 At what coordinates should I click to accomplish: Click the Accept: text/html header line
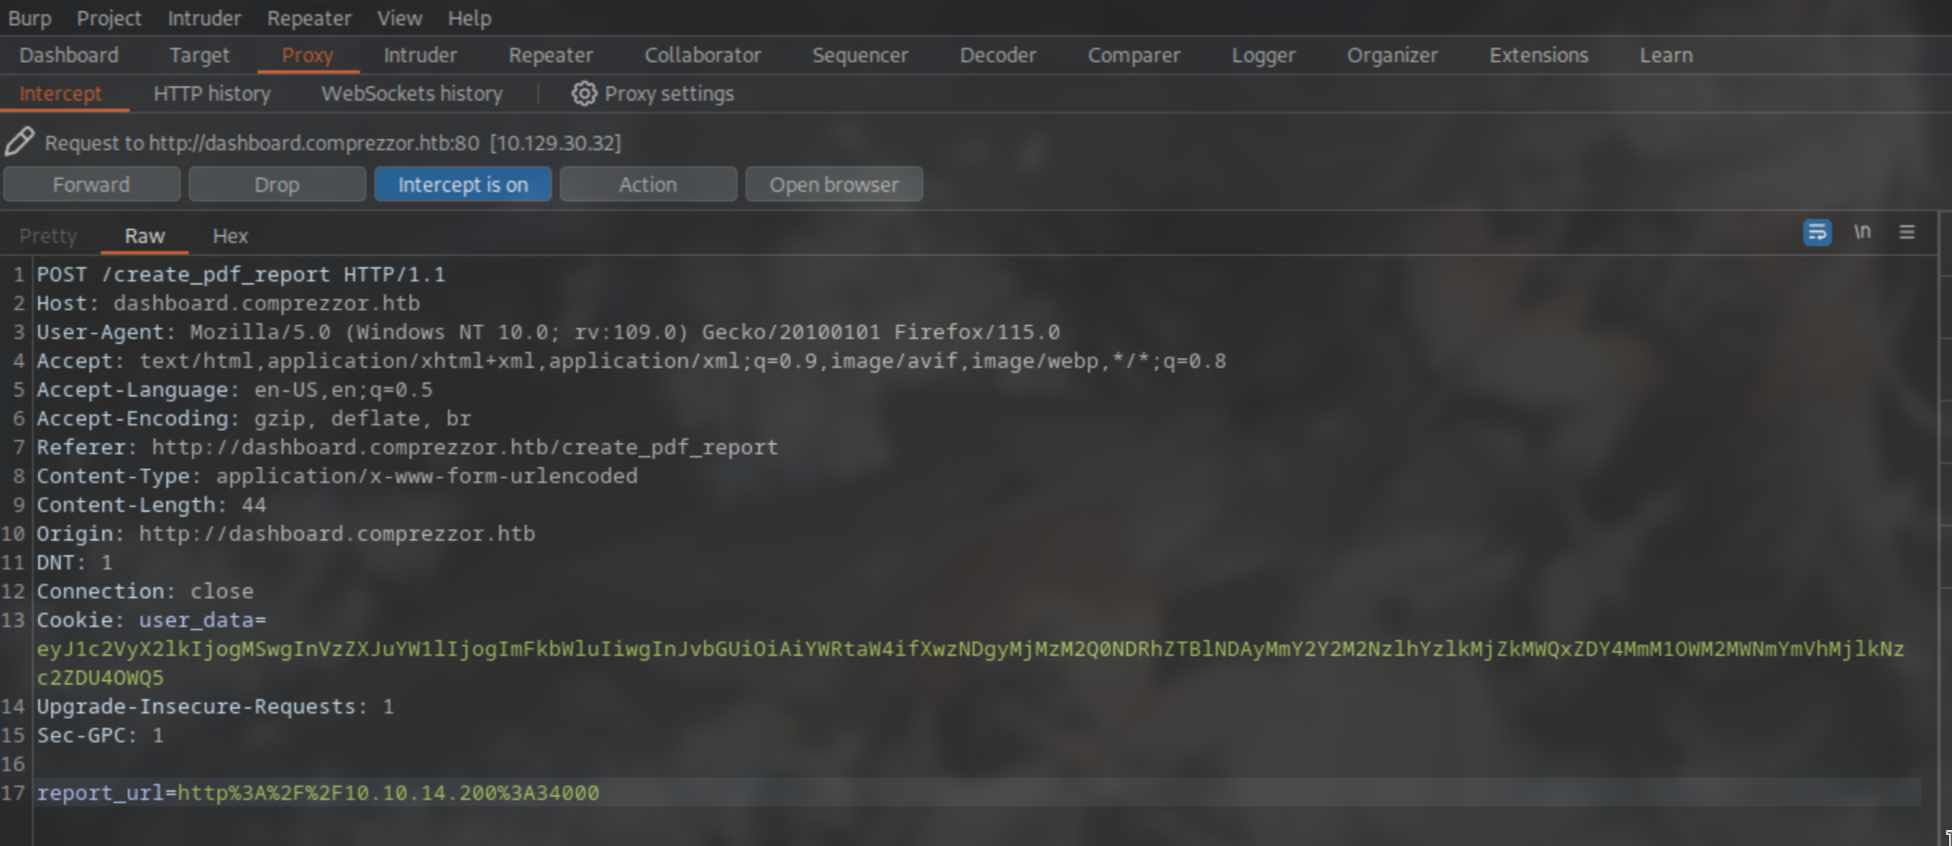point(632,361)
